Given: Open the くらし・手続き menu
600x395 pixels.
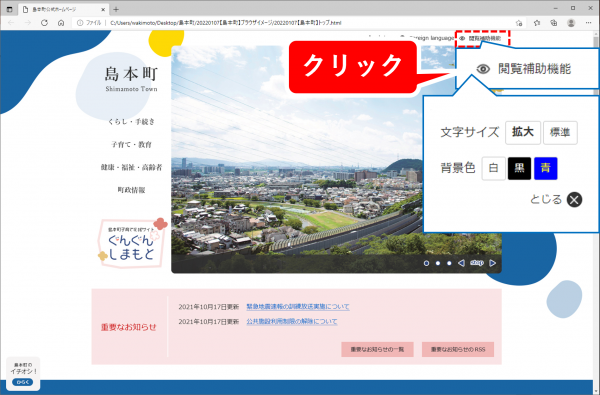Looking at the screenshot, I should coord(131,122).
